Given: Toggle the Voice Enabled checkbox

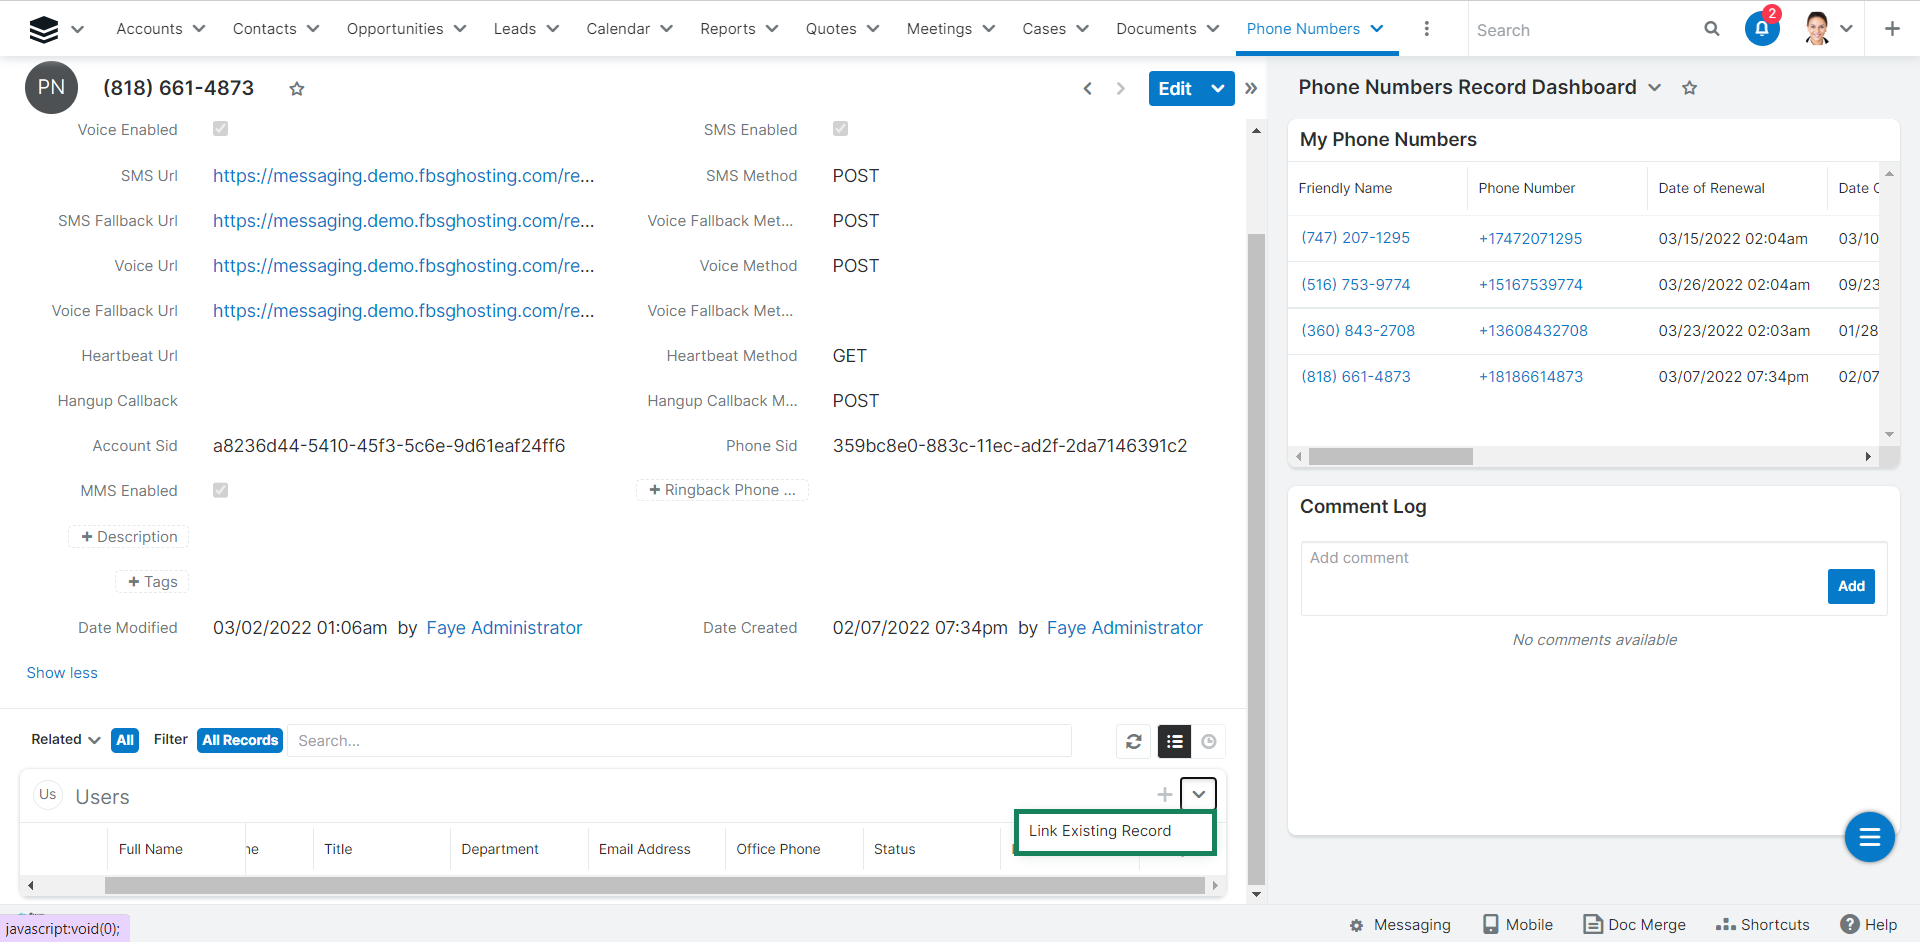Looking at the screenshot, I should click(221, 129).
